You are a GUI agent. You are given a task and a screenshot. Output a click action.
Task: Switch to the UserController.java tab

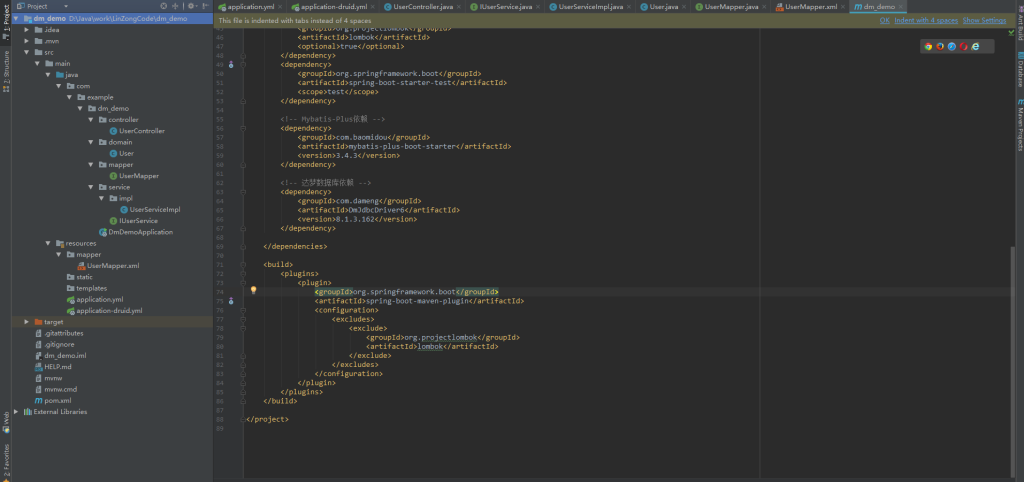coord(419,6)
